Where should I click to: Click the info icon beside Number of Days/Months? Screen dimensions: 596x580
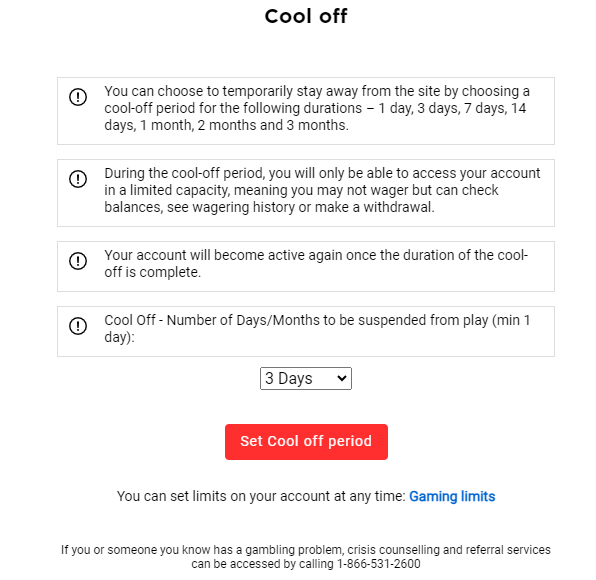[x=78, y=326]
